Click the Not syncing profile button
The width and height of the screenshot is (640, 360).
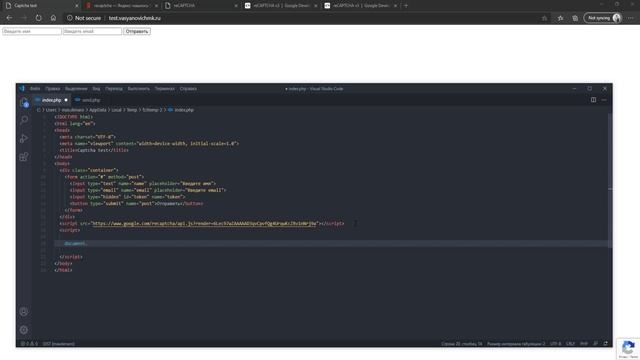click(604, 18)
